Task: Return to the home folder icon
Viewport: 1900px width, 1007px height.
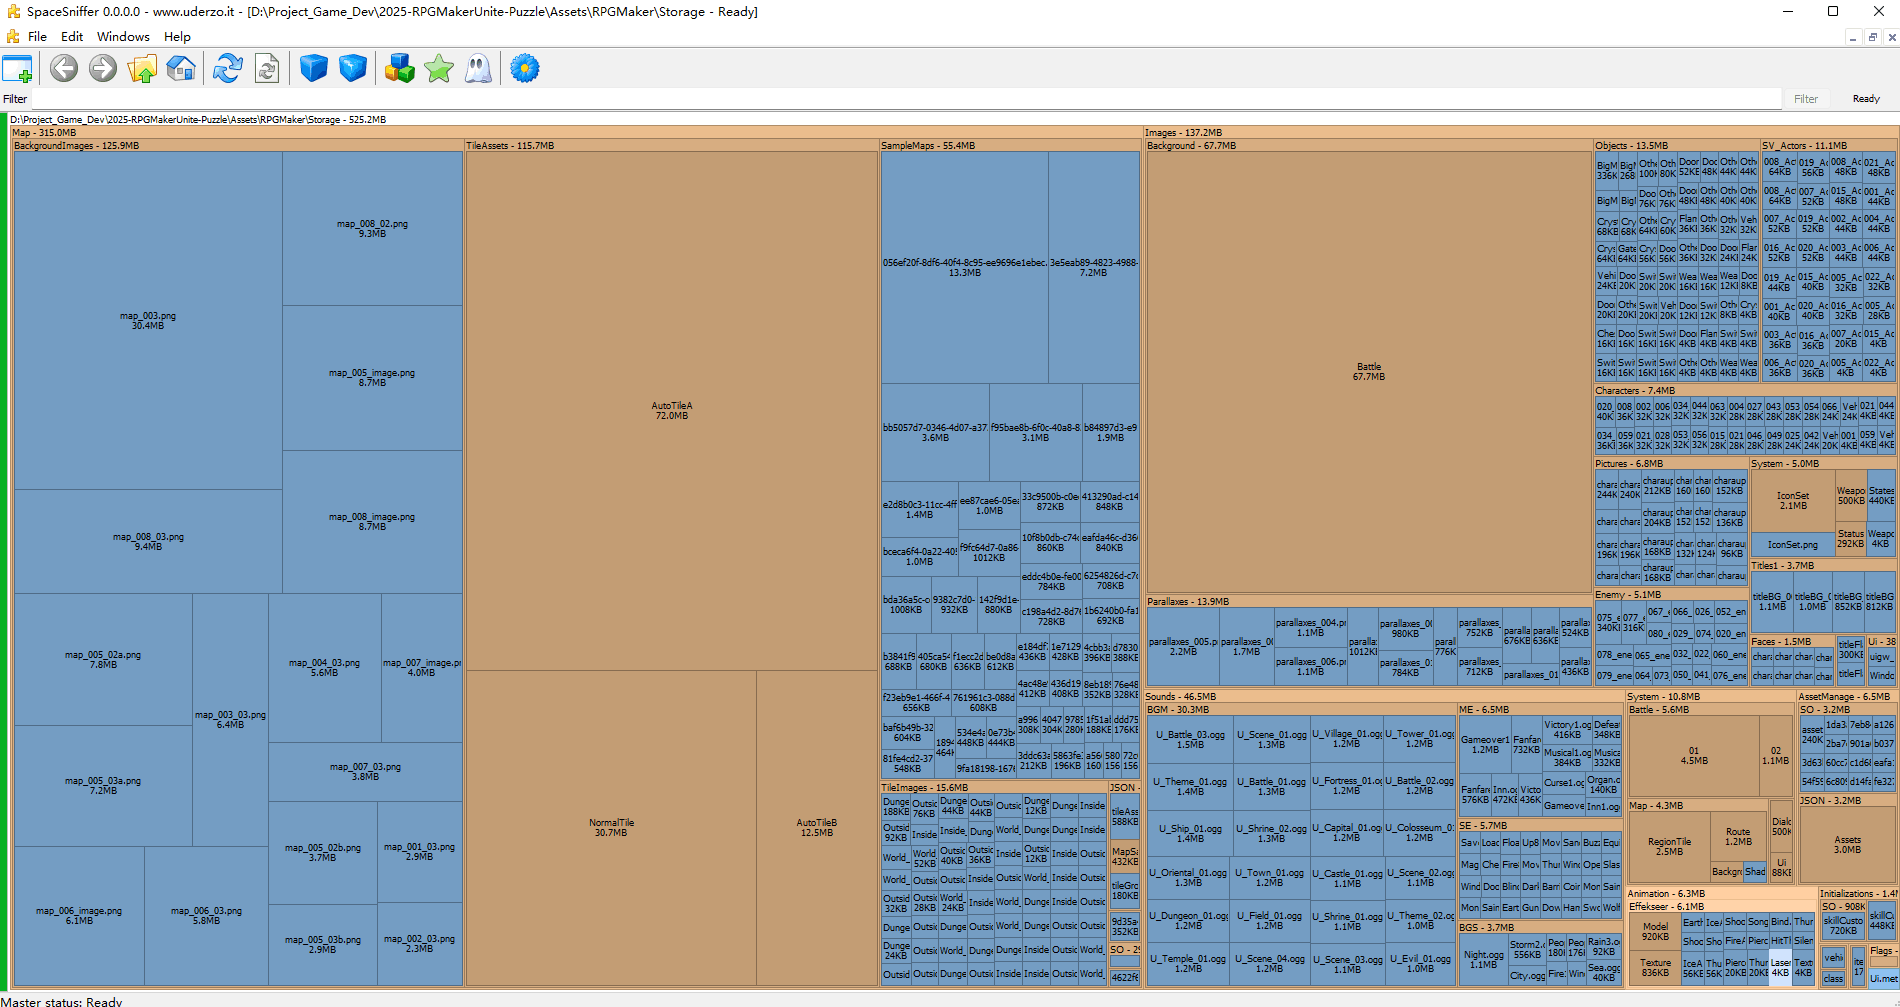Action: pyautogui.click(x=181, y=68)
